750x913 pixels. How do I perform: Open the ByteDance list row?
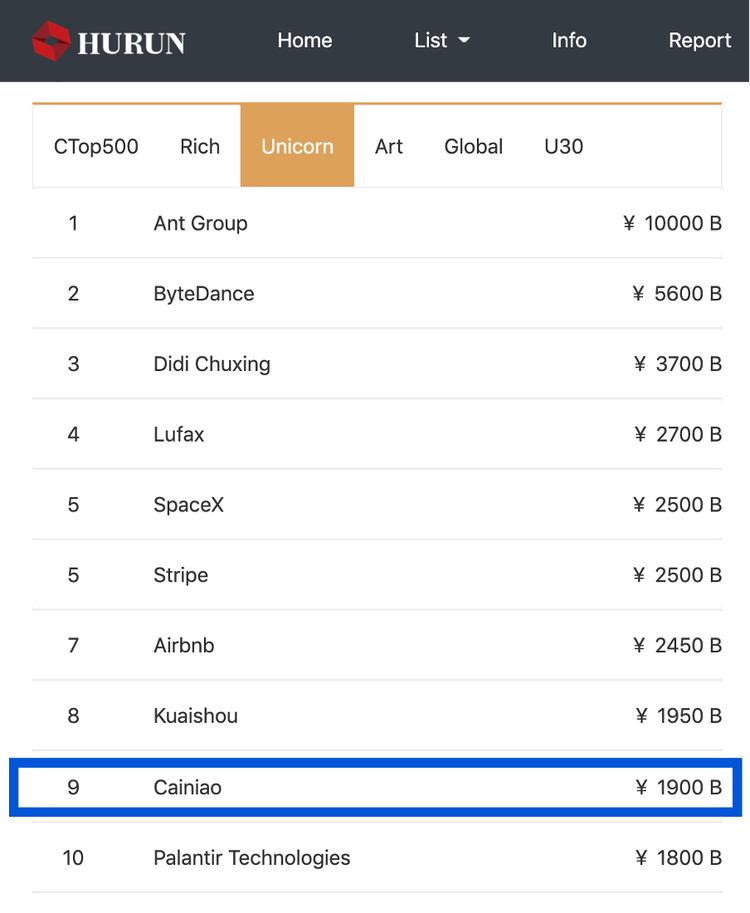pyautogui.click(x=375, y=293)
